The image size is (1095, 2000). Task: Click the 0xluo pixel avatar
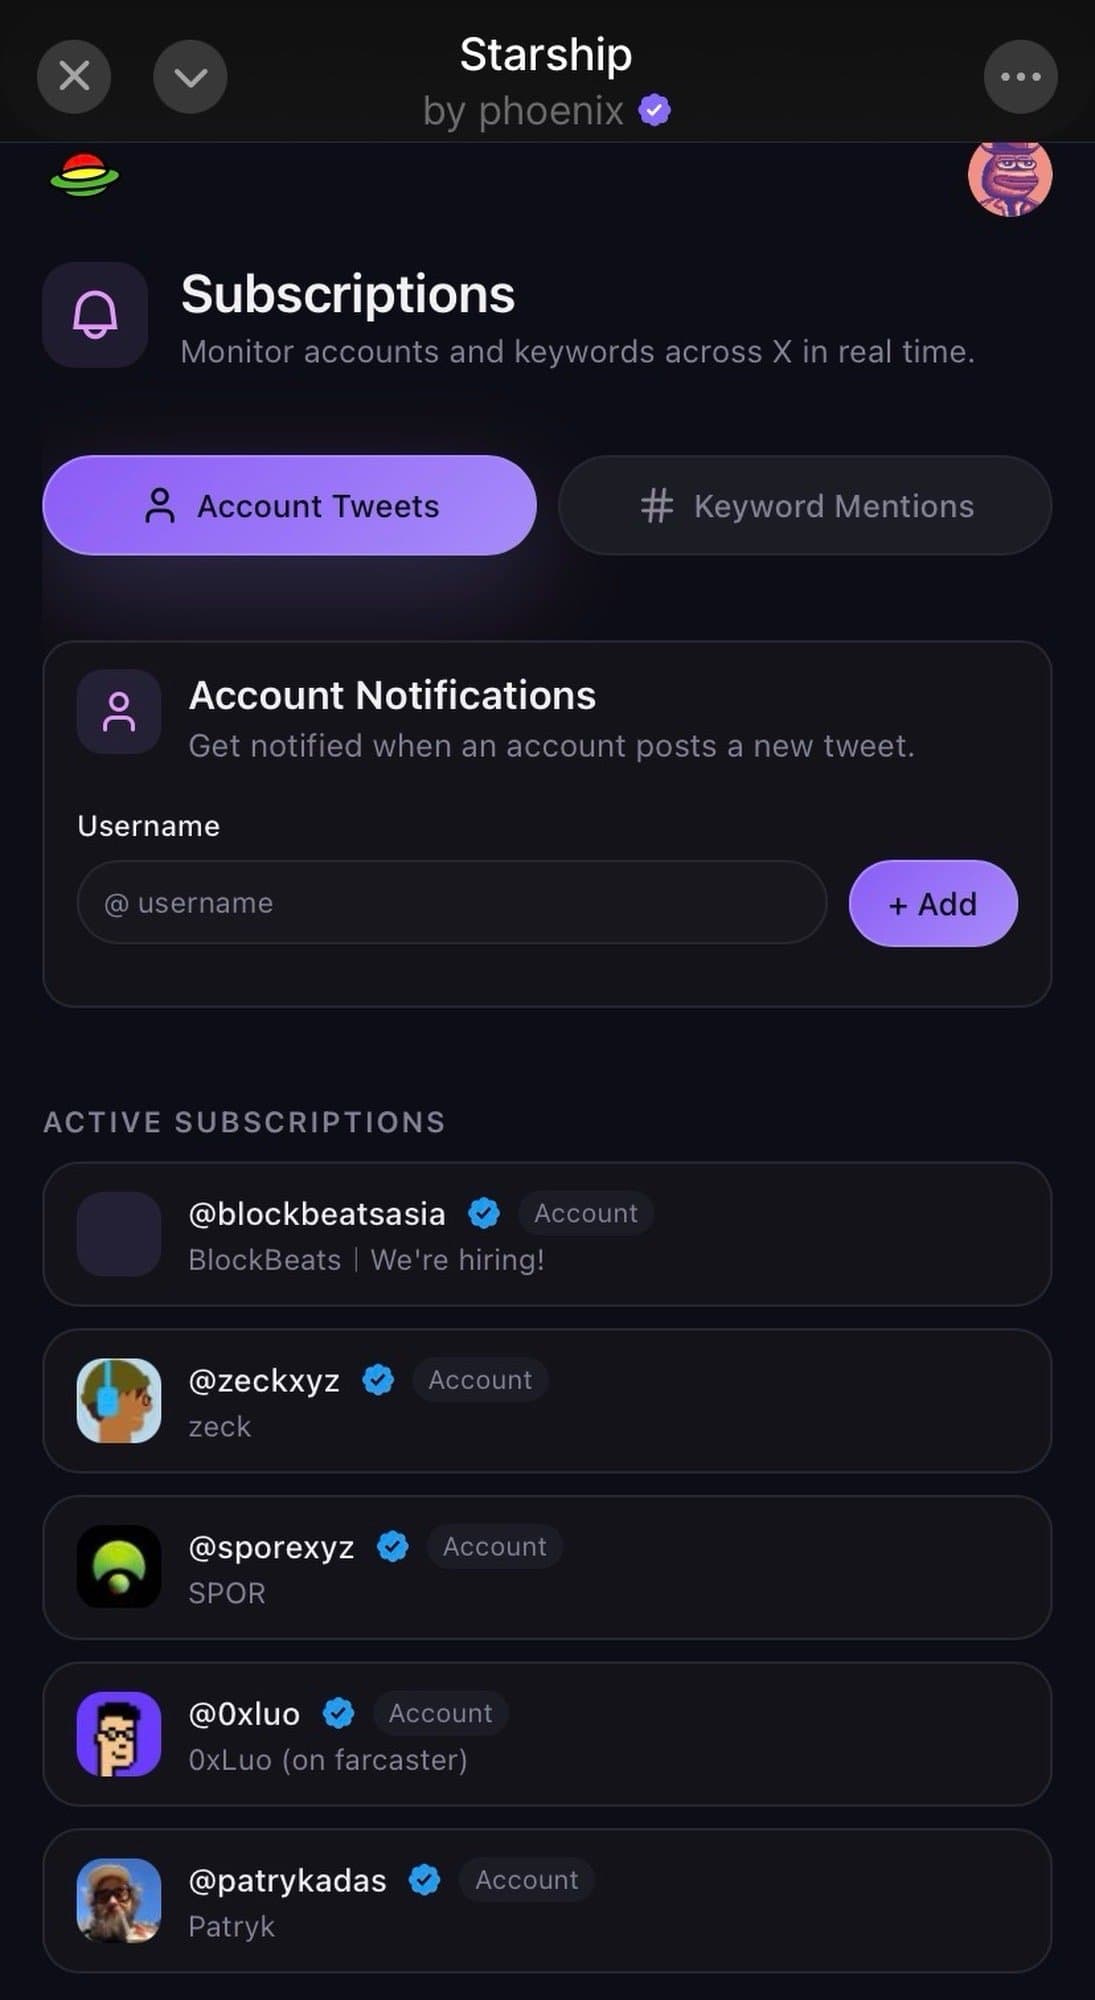tap(119, 1734)
